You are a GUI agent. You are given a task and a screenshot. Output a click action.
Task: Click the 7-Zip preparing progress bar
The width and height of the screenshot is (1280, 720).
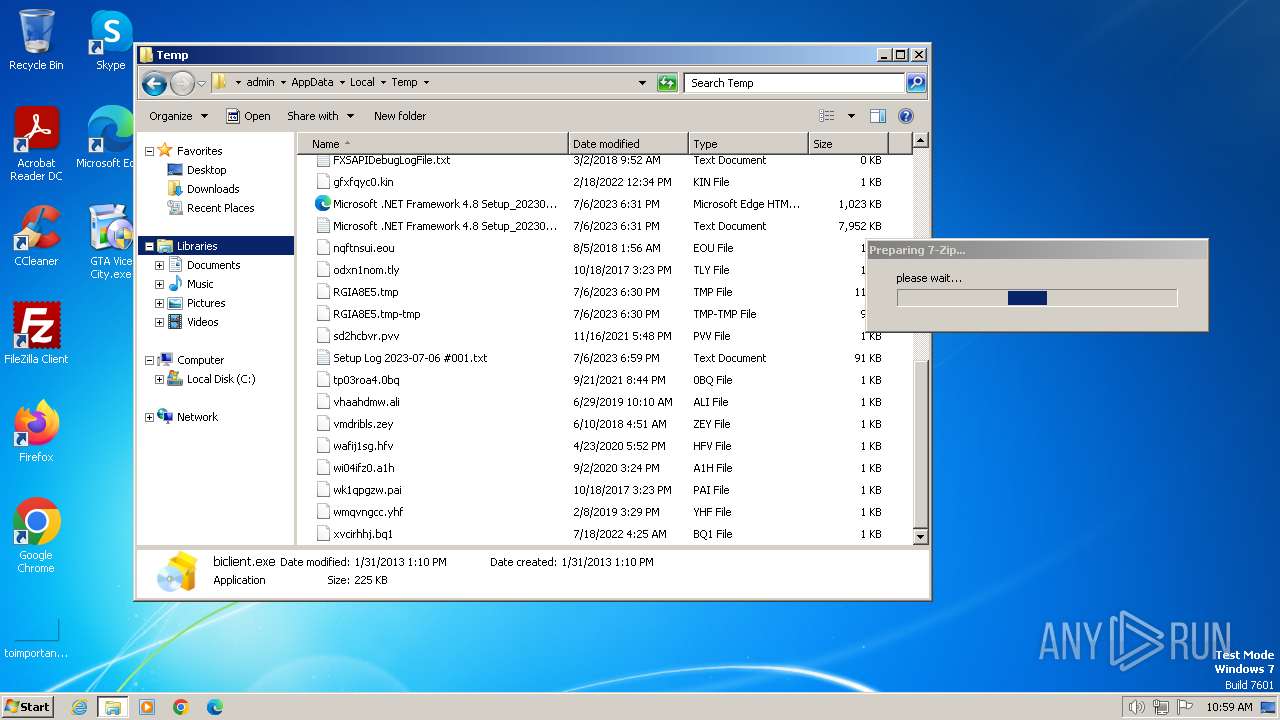(x=1037, y=298)
